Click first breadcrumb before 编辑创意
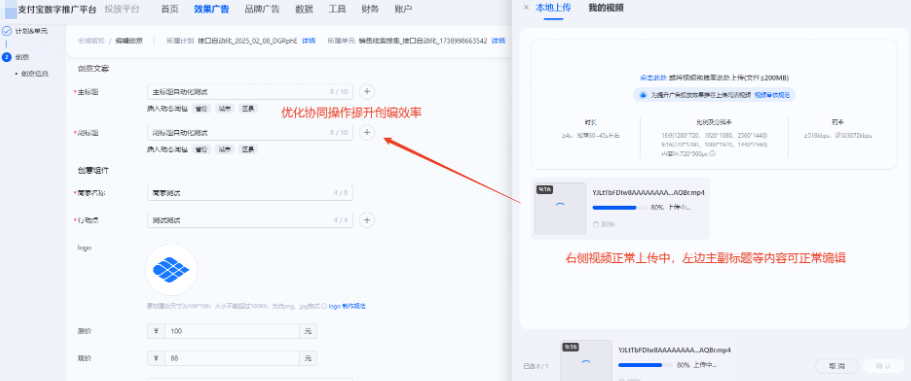The height and width of the screenshot is (381, 911). pos(91,41)
